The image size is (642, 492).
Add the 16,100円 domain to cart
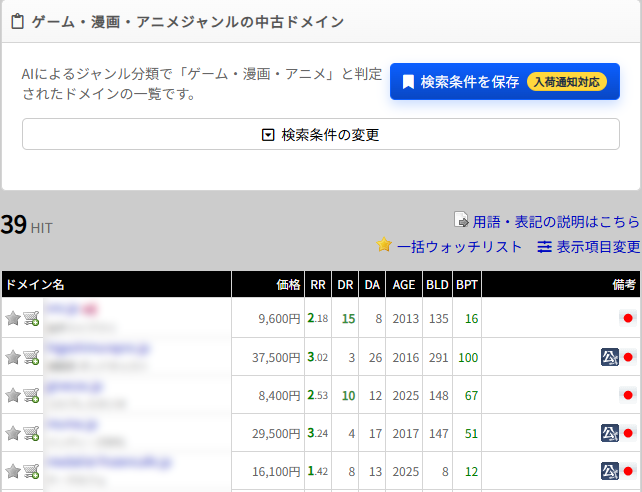coord(31,471)
